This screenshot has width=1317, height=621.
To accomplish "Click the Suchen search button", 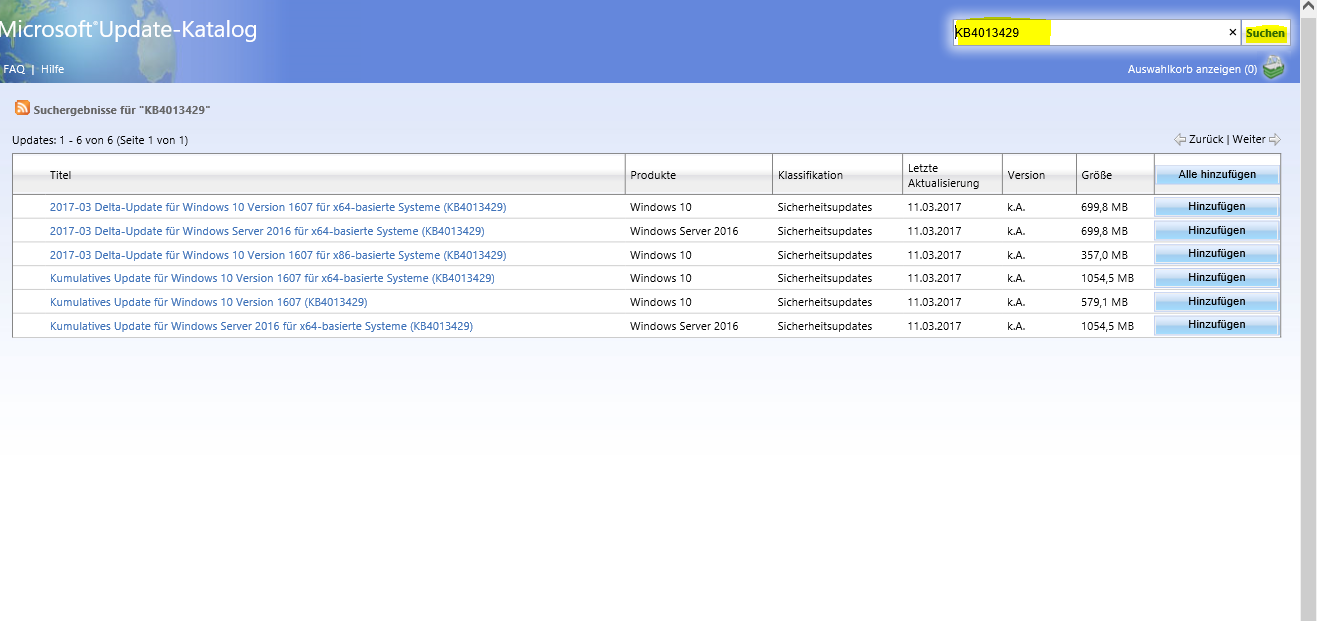I will [1265, 33].
